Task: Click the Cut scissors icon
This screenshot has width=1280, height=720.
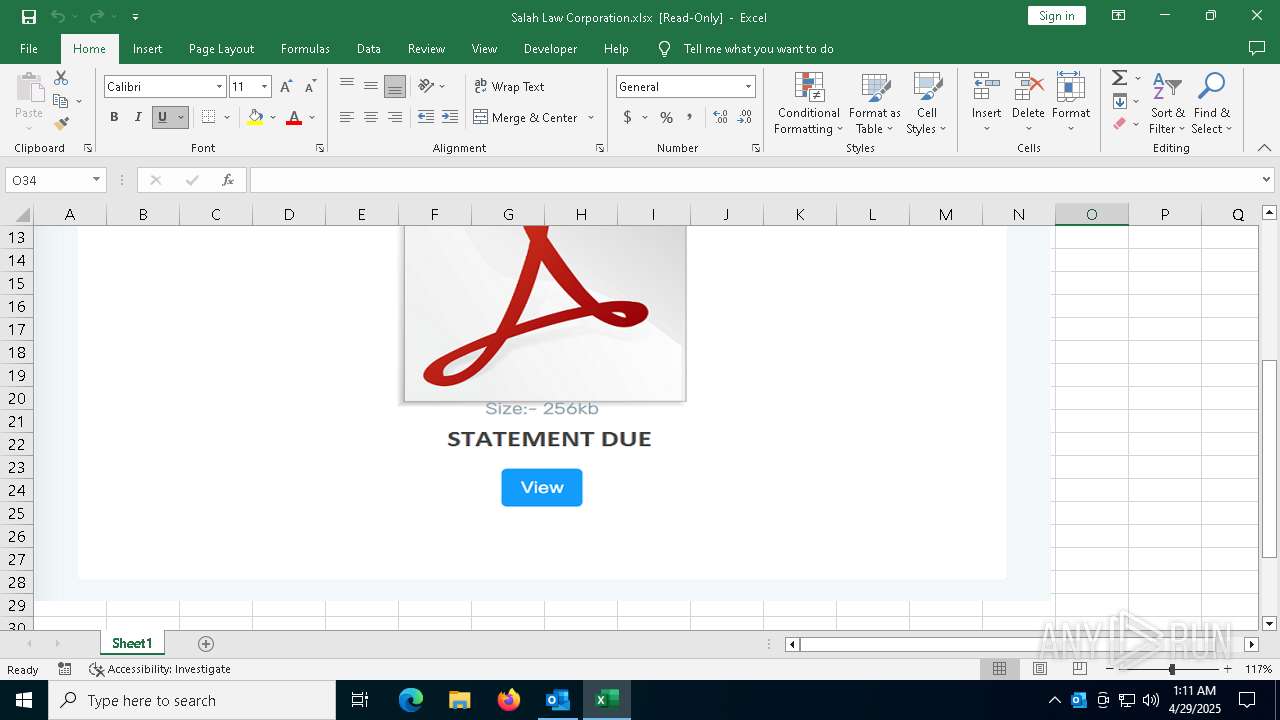Action: (61, 78)
